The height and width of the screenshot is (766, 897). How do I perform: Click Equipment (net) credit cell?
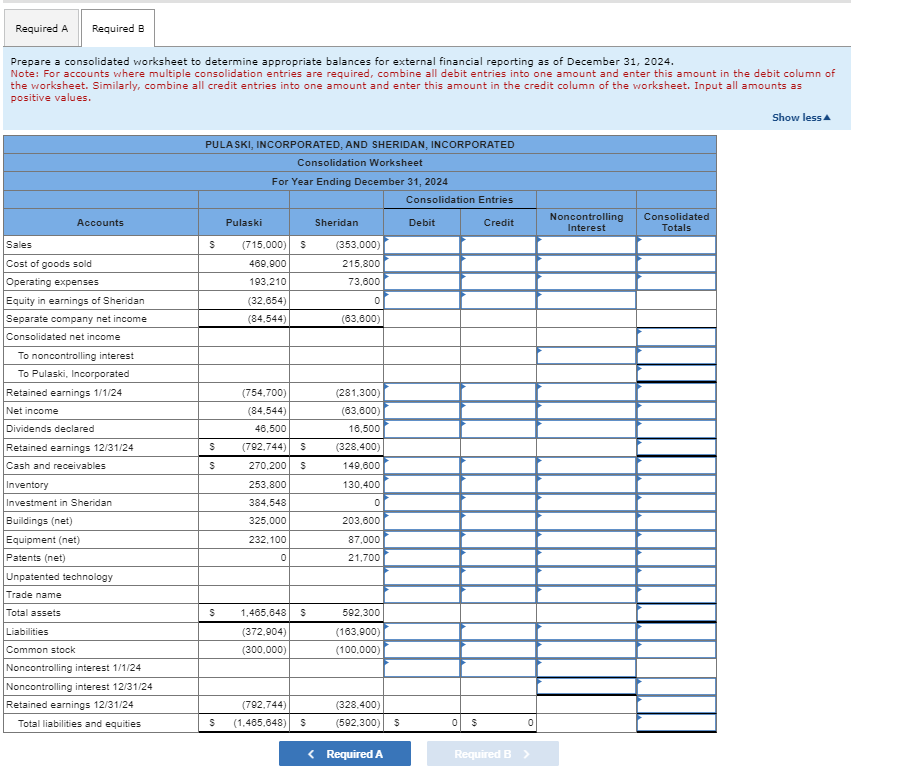coord(498,539)
